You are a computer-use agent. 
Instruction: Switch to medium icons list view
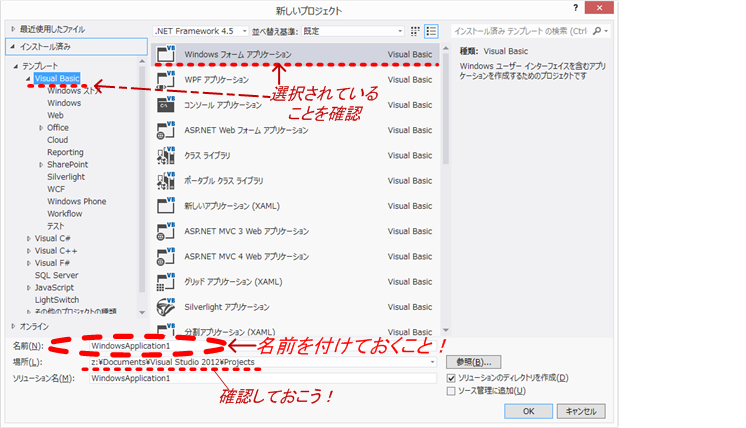tap(431, 31)
